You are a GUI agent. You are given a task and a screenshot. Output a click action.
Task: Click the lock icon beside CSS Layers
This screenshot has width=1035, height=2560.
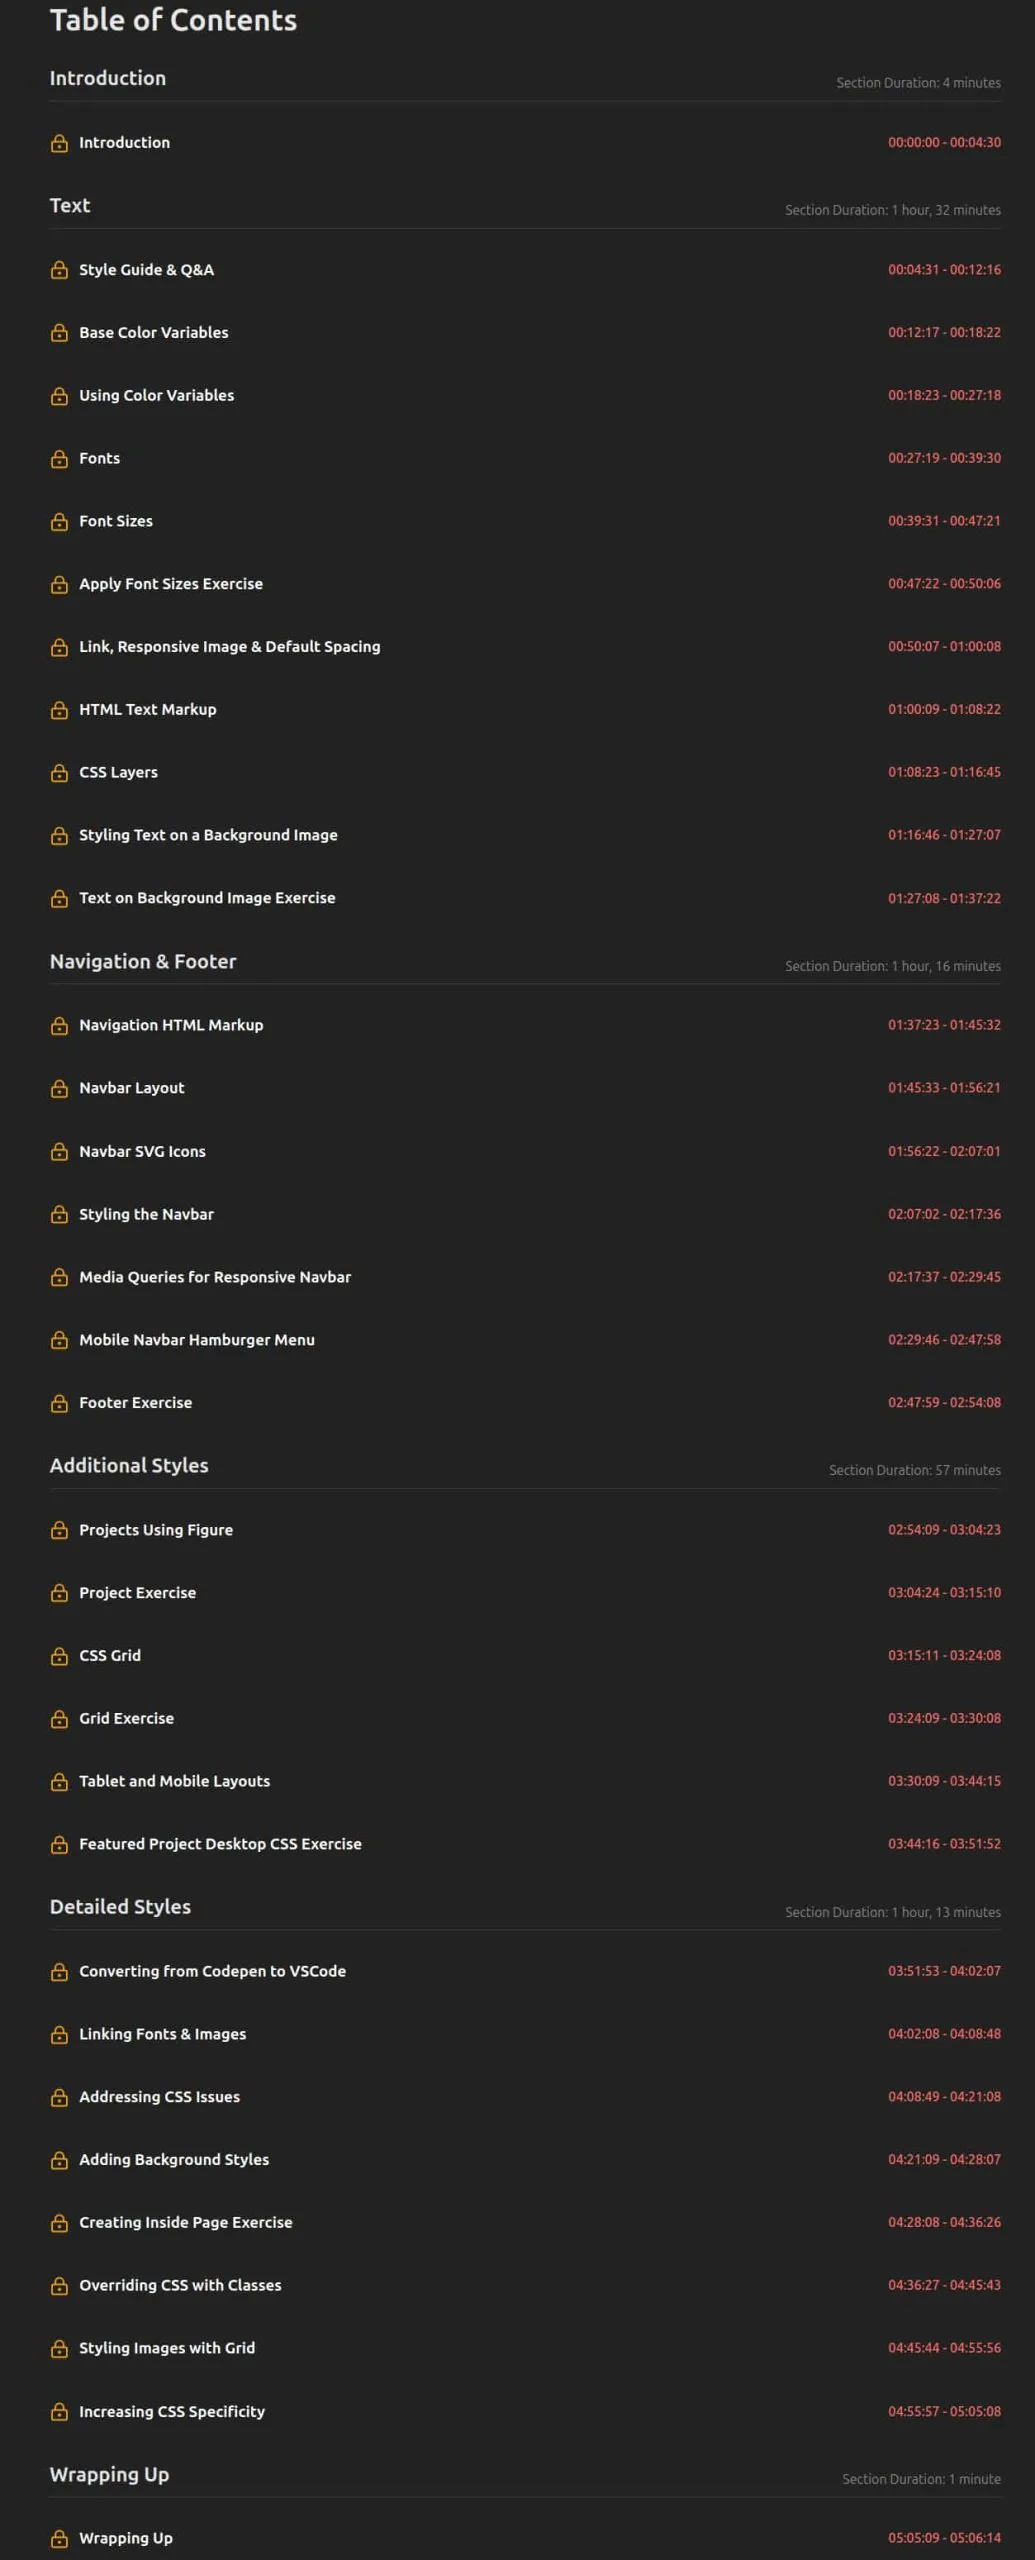pyautogui.click(x=59, y=773)
